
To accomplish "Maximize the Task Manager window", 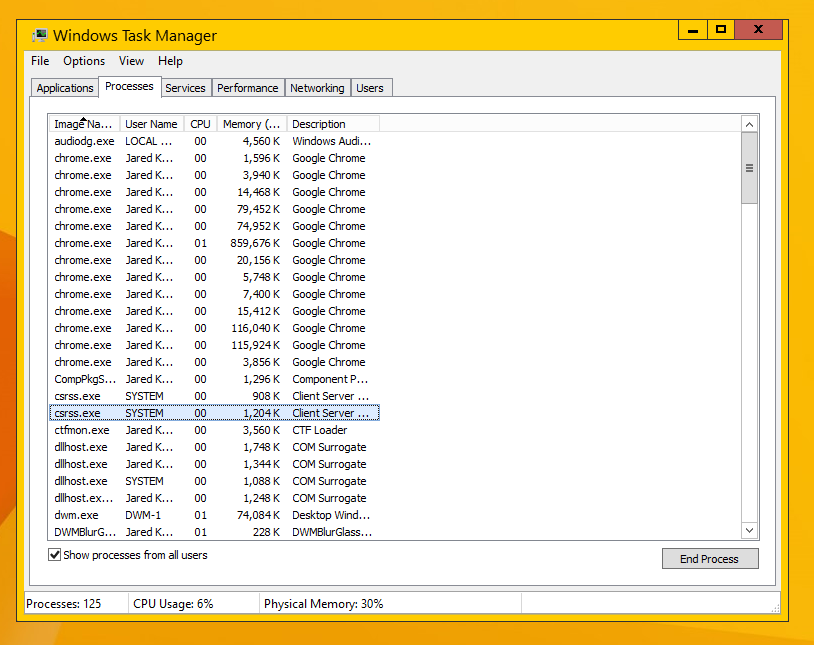I will (x=721, y=30).
